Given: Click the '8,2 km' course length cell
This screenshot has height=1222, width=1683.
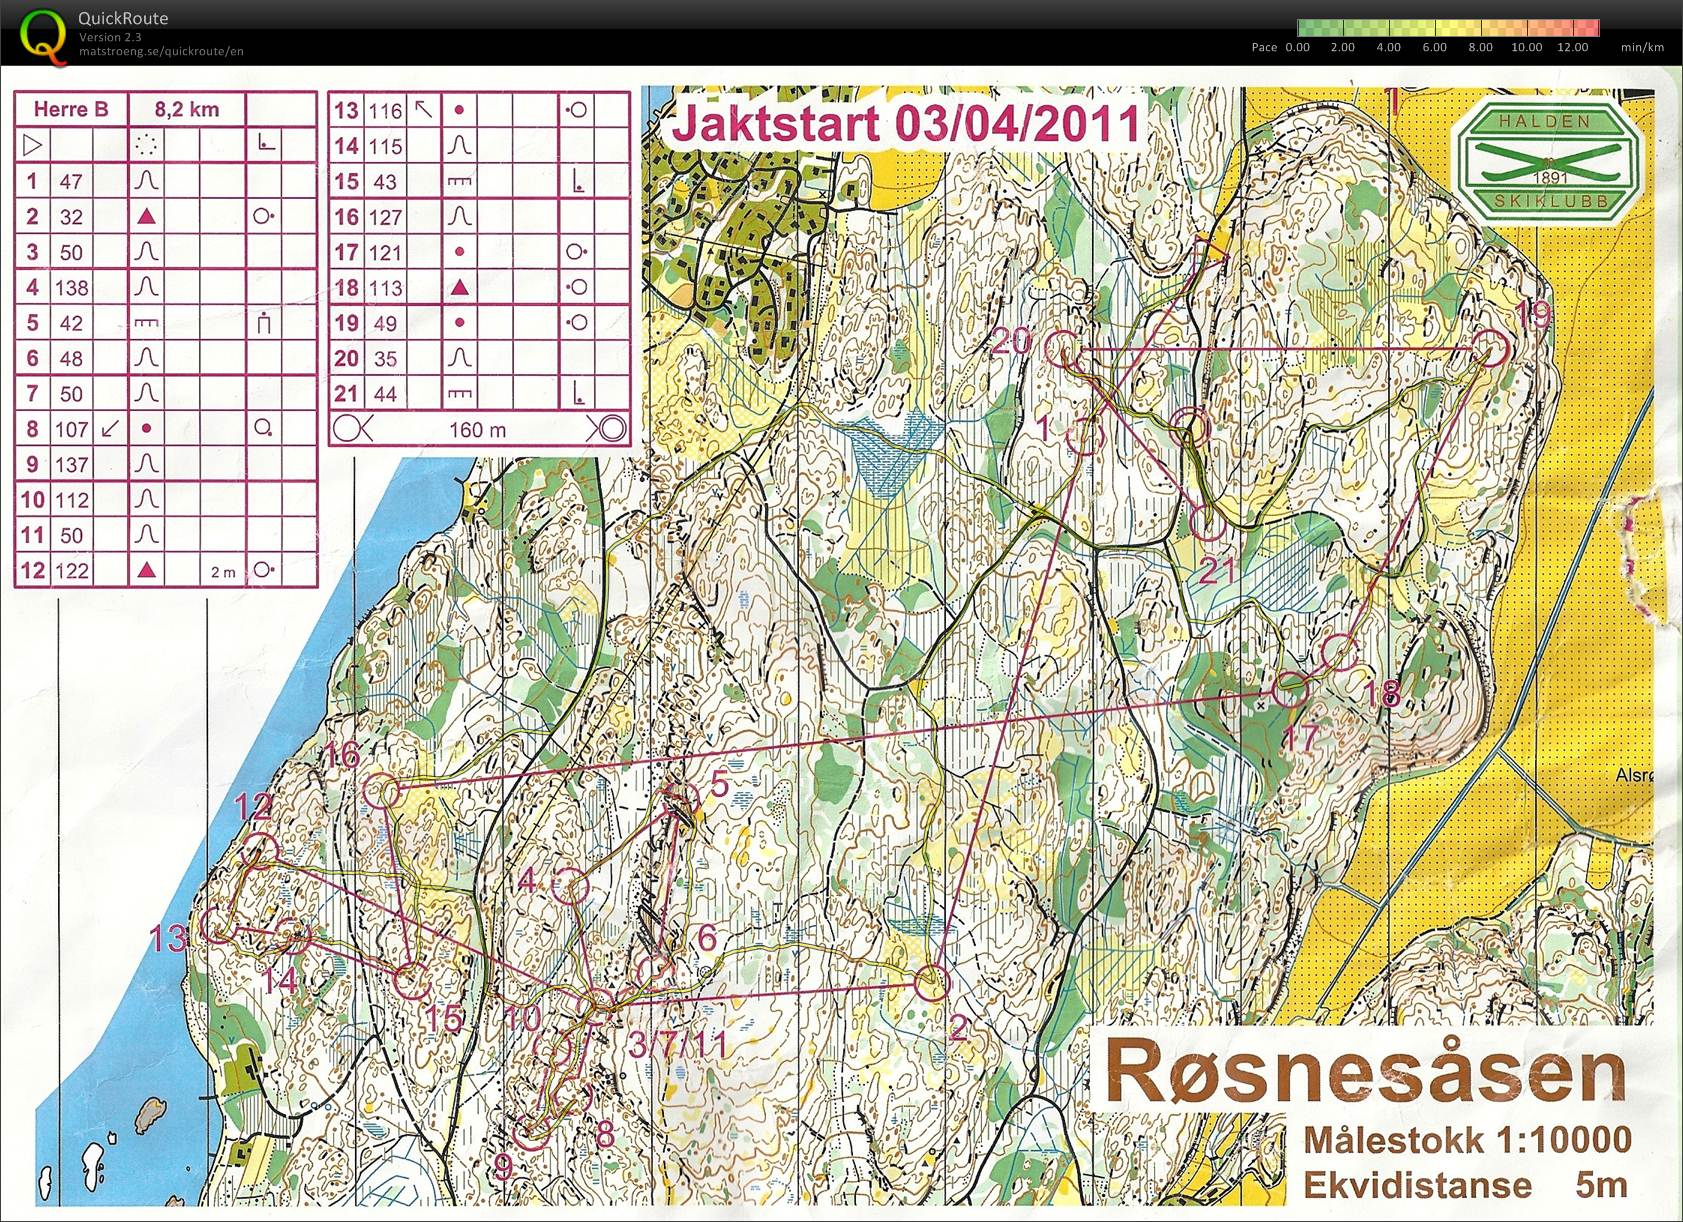Looking at the screenshot, I should tap(186, 109).
